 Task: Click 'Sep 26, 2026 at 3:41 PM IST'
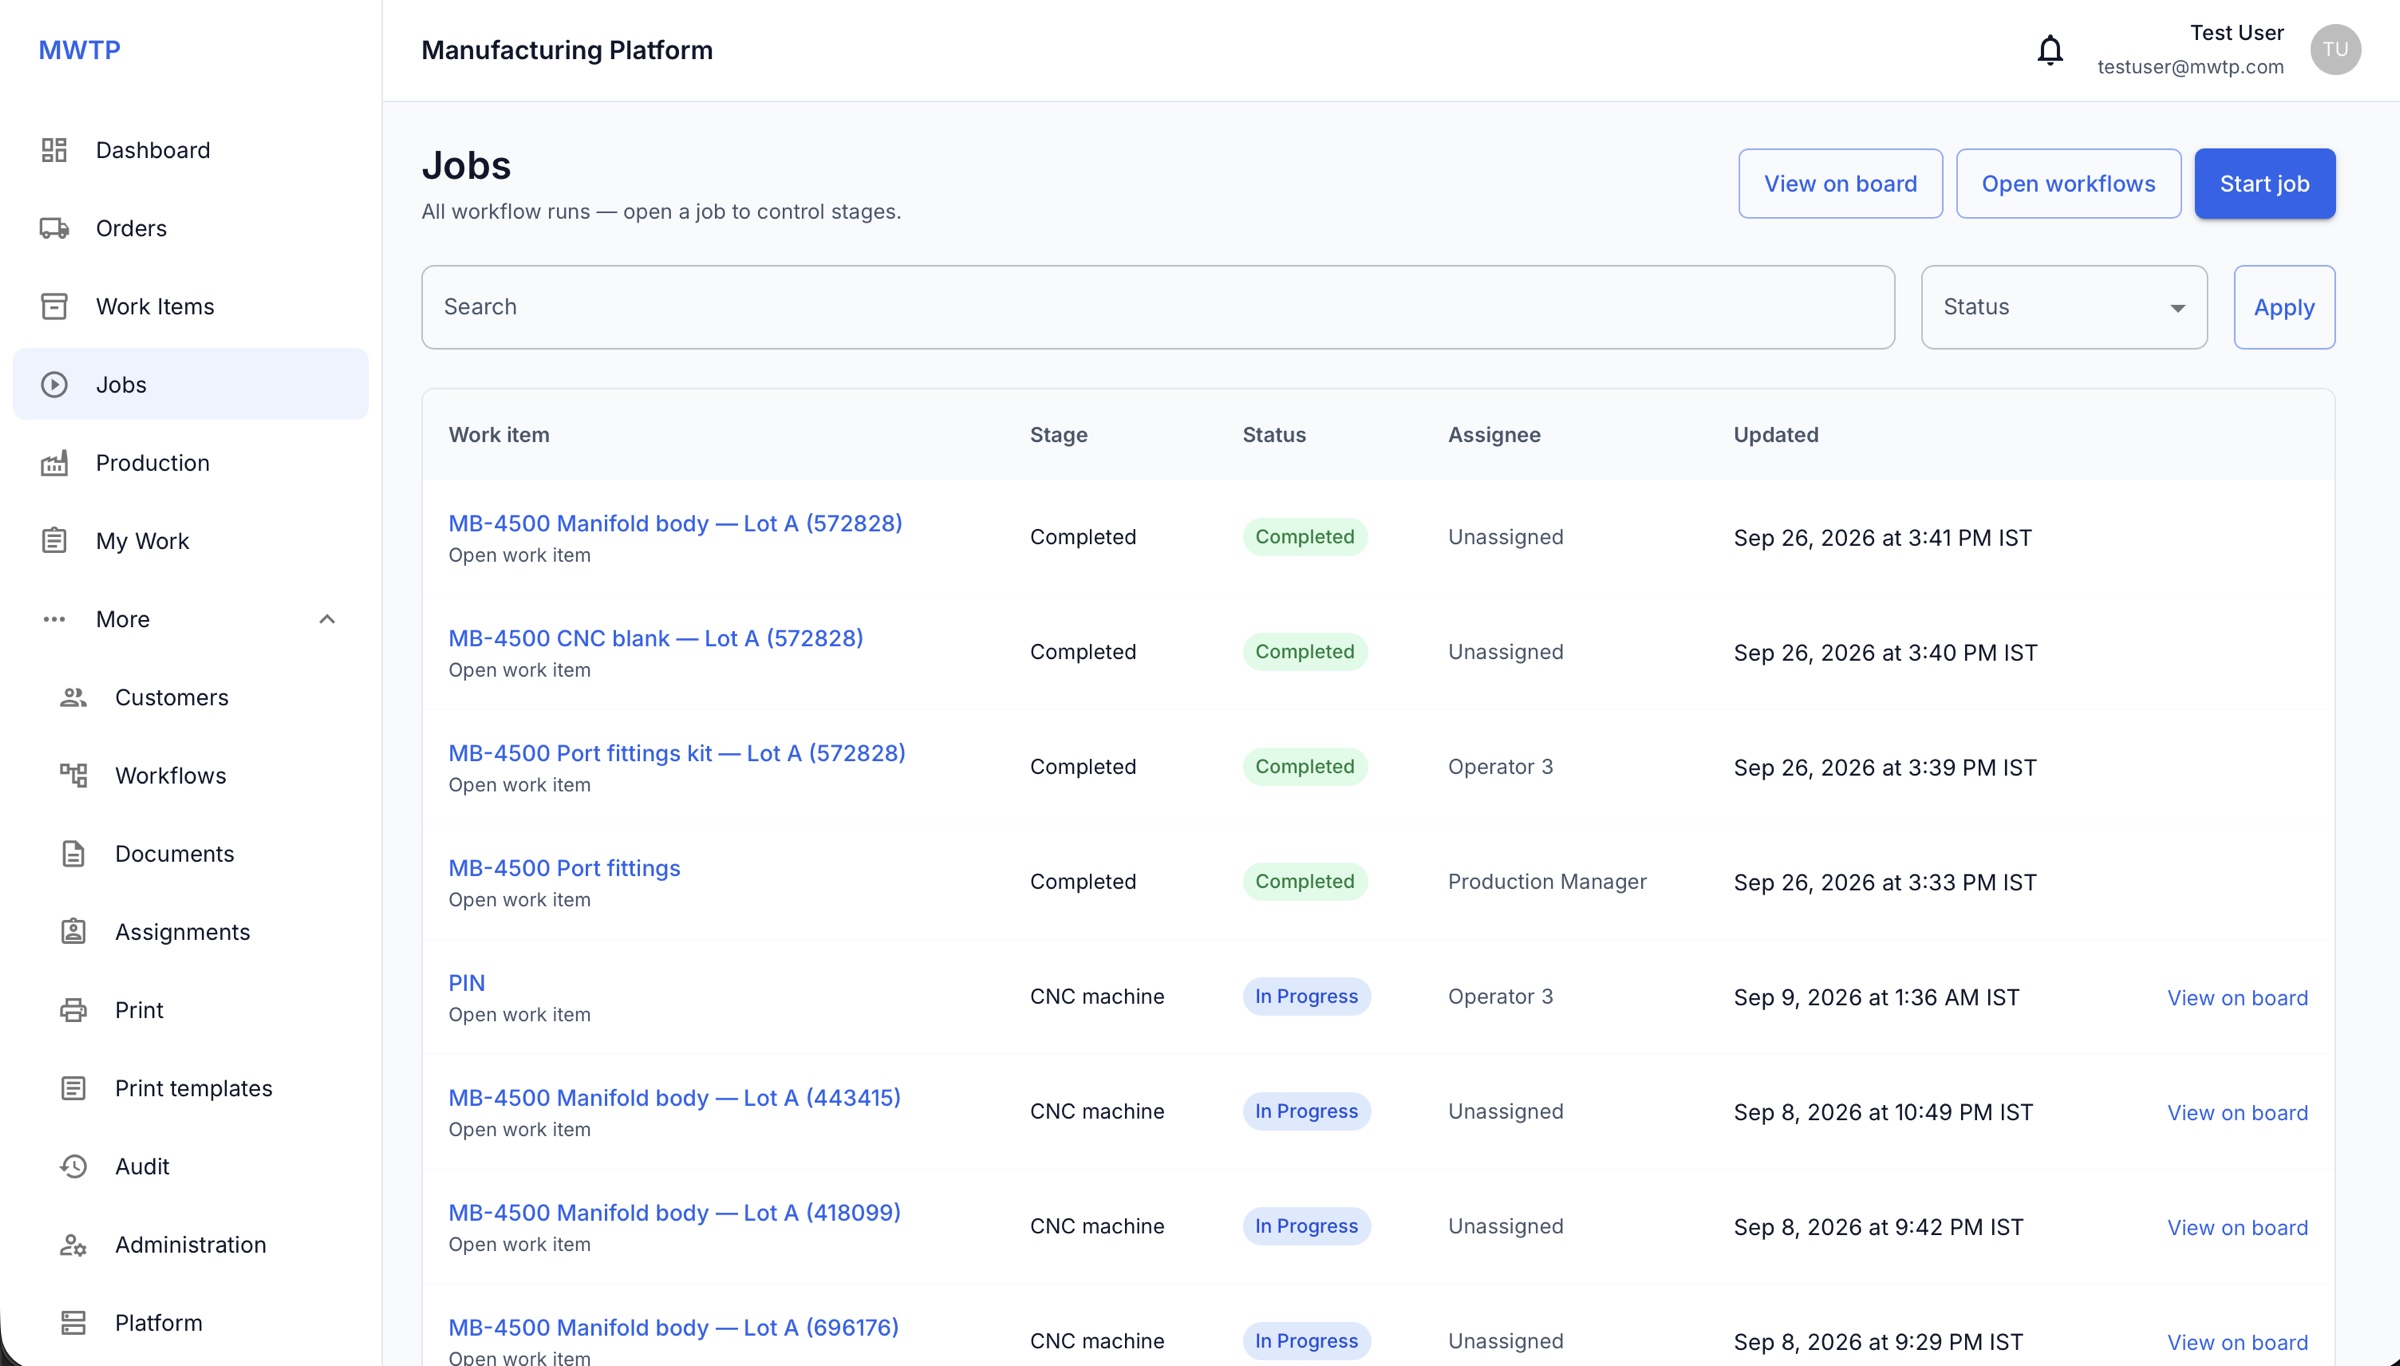pyautogui.click(x=1882, y=538)
